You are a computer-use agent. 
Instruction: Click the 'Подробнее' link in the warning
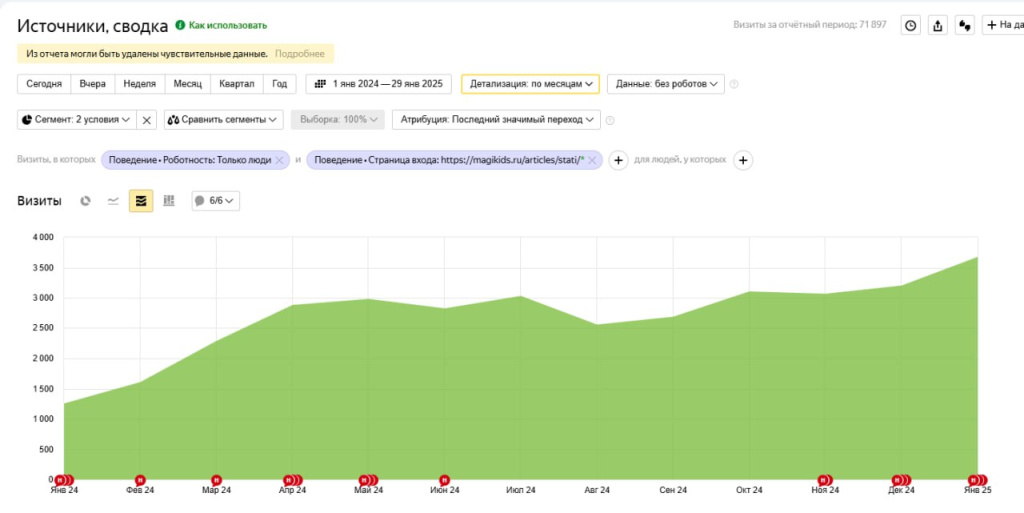299,53
